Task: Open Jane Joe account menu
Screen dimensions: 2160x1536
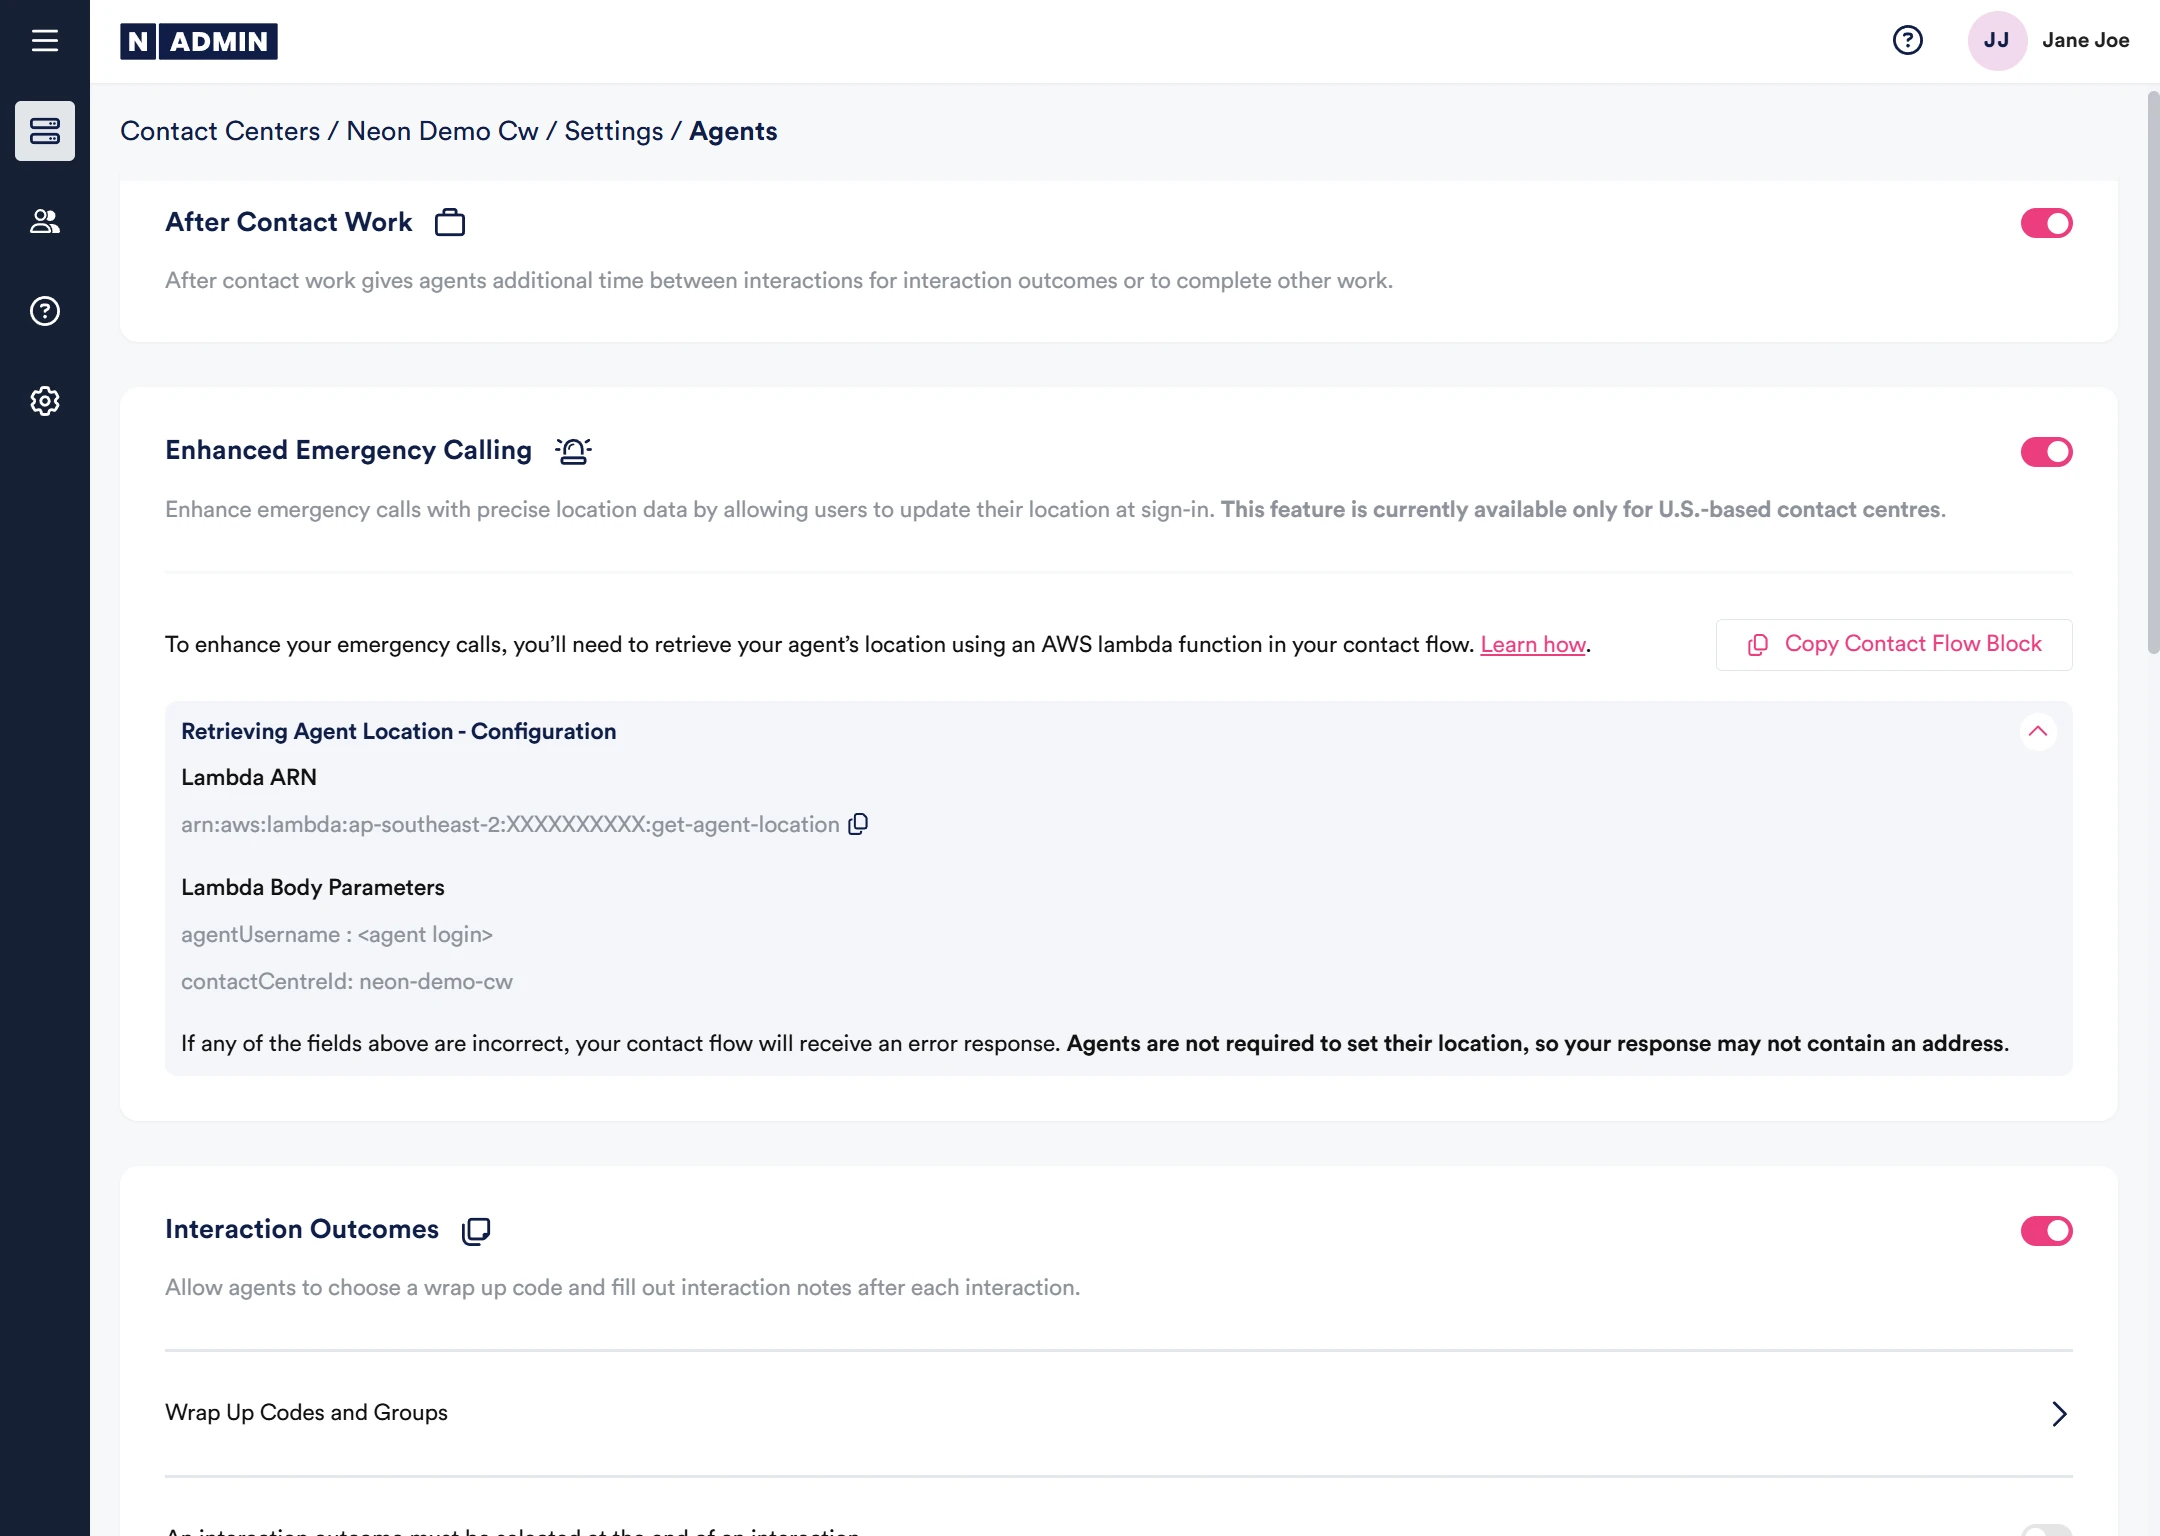Action: (x=2085, y=40)
